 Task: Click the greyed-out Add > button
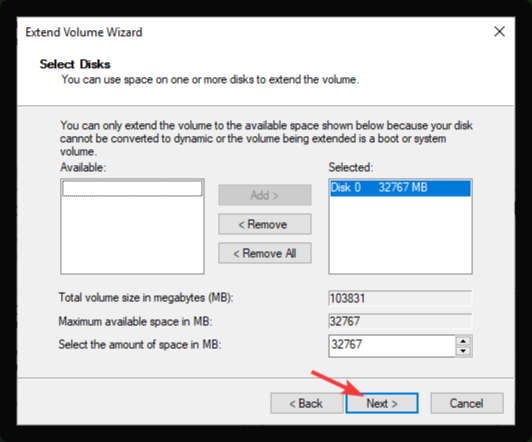(x=265, y=195)
